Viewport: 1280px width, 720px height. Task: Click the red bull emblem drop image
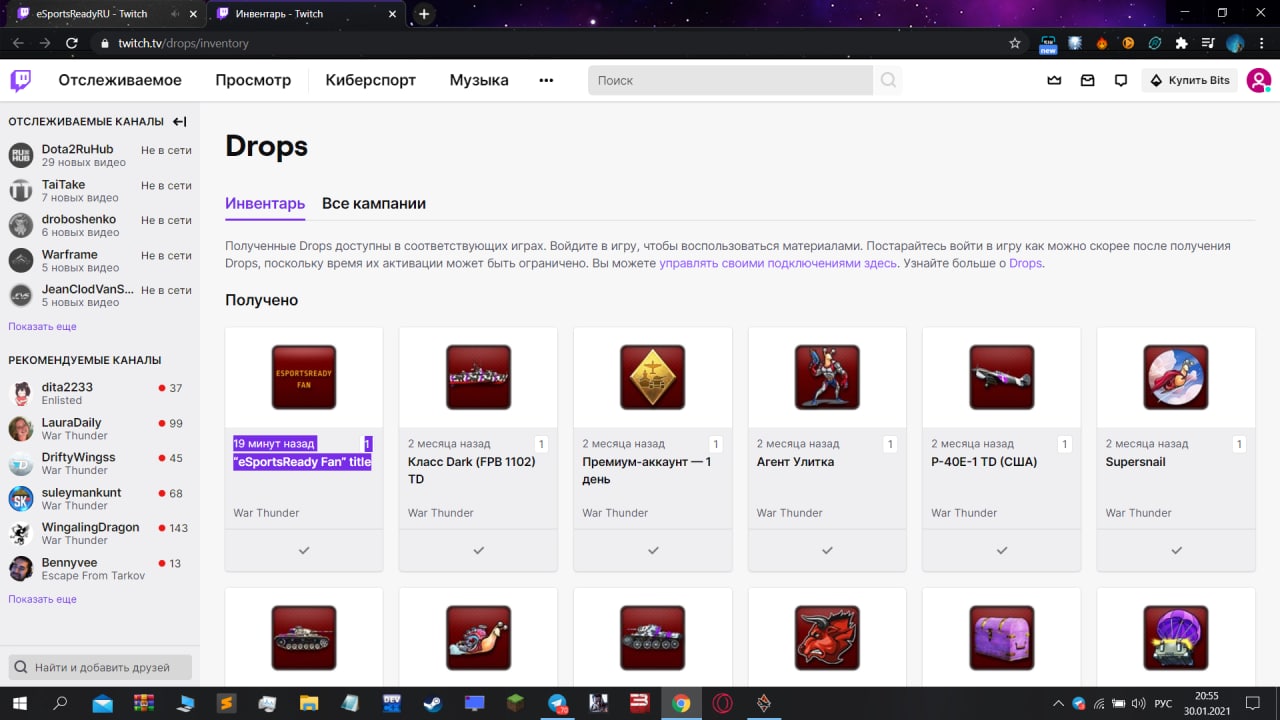click(827, 637)
